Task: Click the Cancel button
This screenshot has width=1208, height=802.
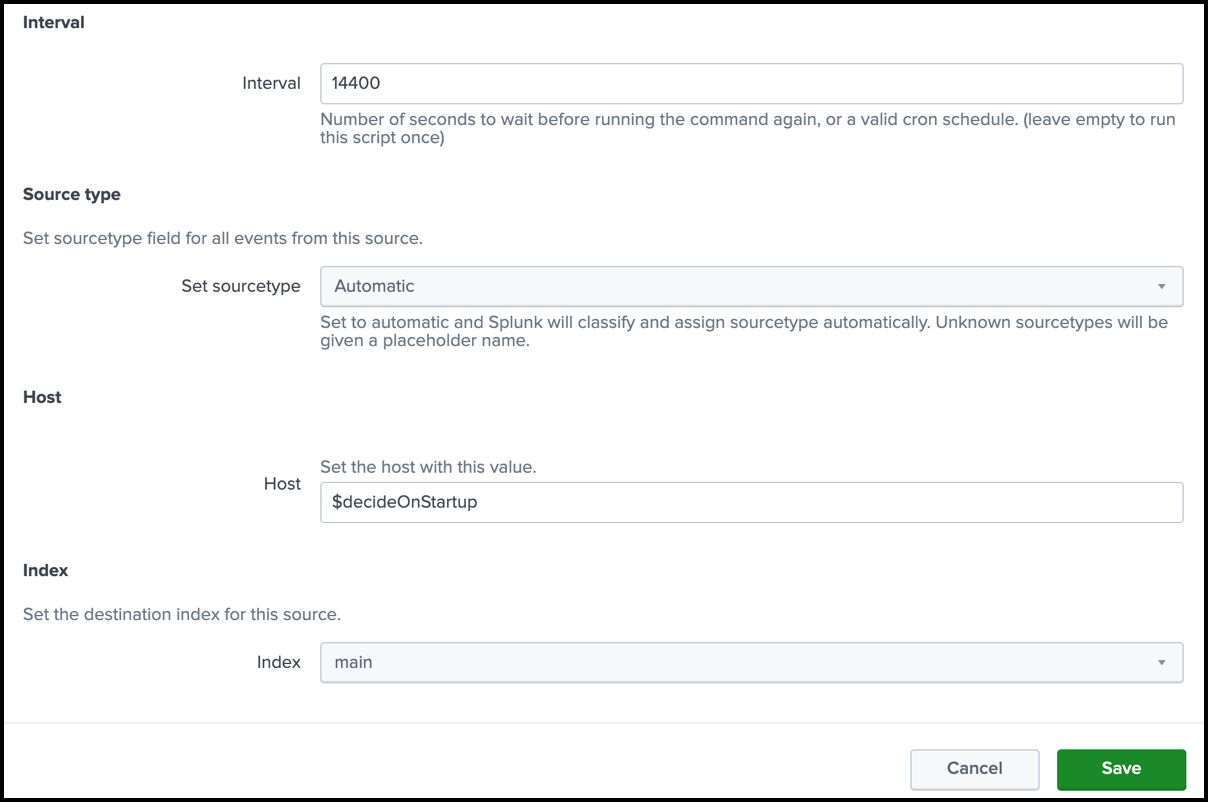Action: 974,768
